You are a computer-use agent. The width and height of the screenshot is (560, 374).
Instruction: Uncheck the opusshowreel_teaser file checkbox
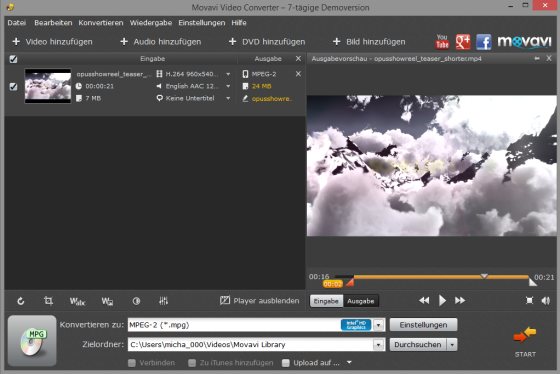pyautogui.click(x=13, y=86)
